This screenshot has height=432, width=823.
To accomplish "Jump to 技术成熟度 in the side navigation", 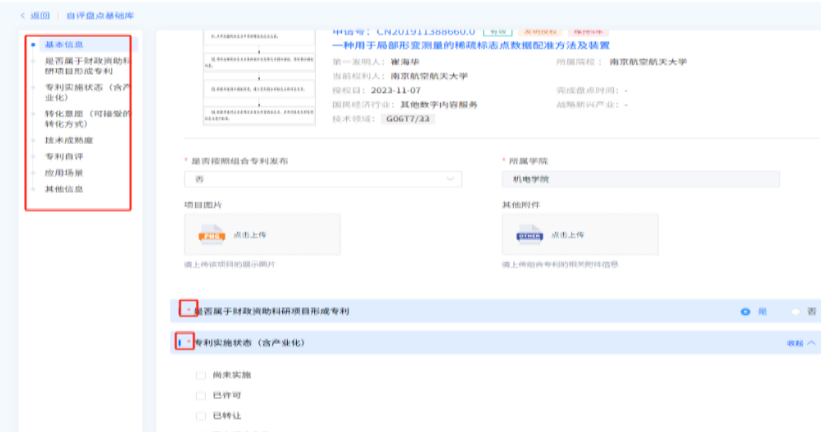I will [x=66, y=141].
